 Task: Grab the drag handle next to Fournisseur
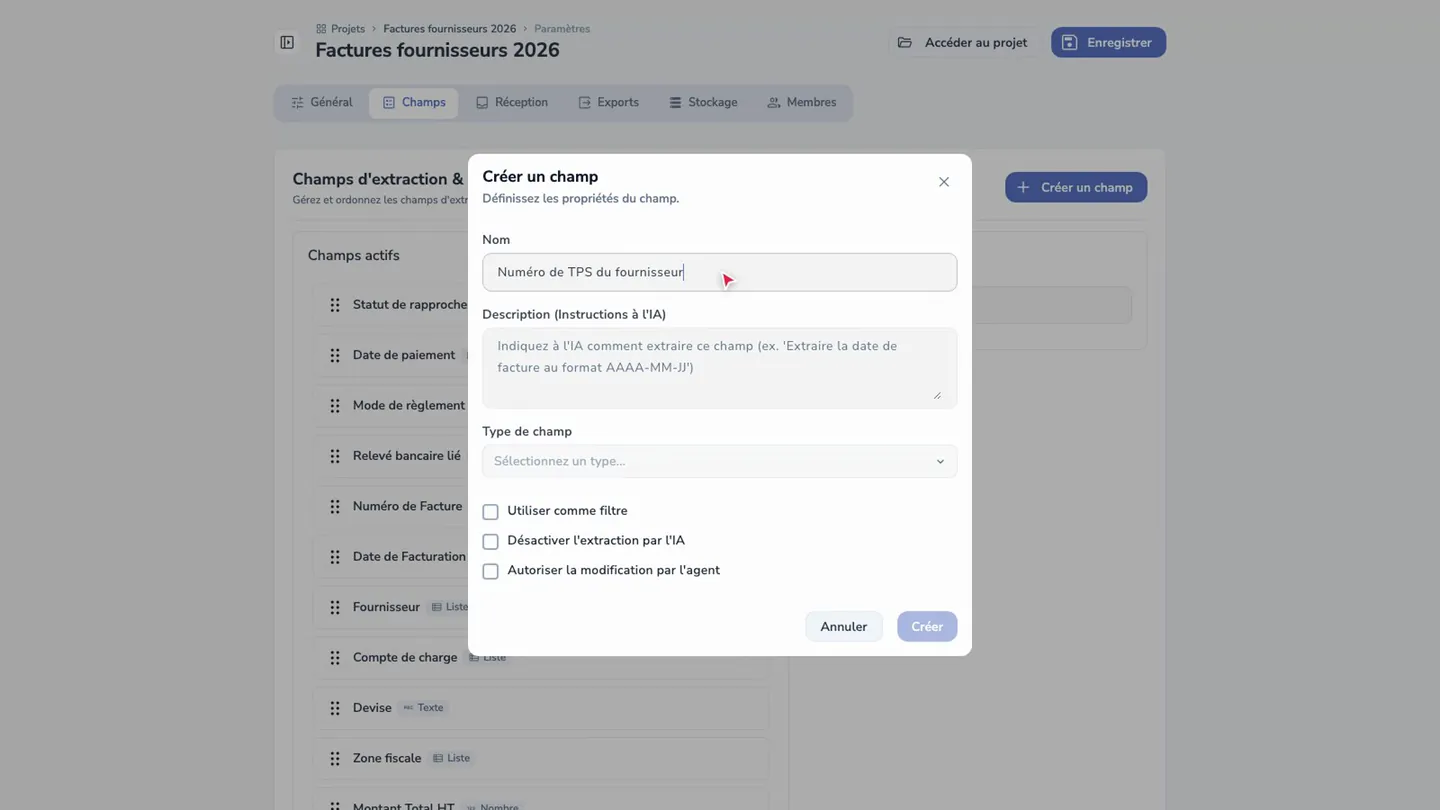click(335, 607)
